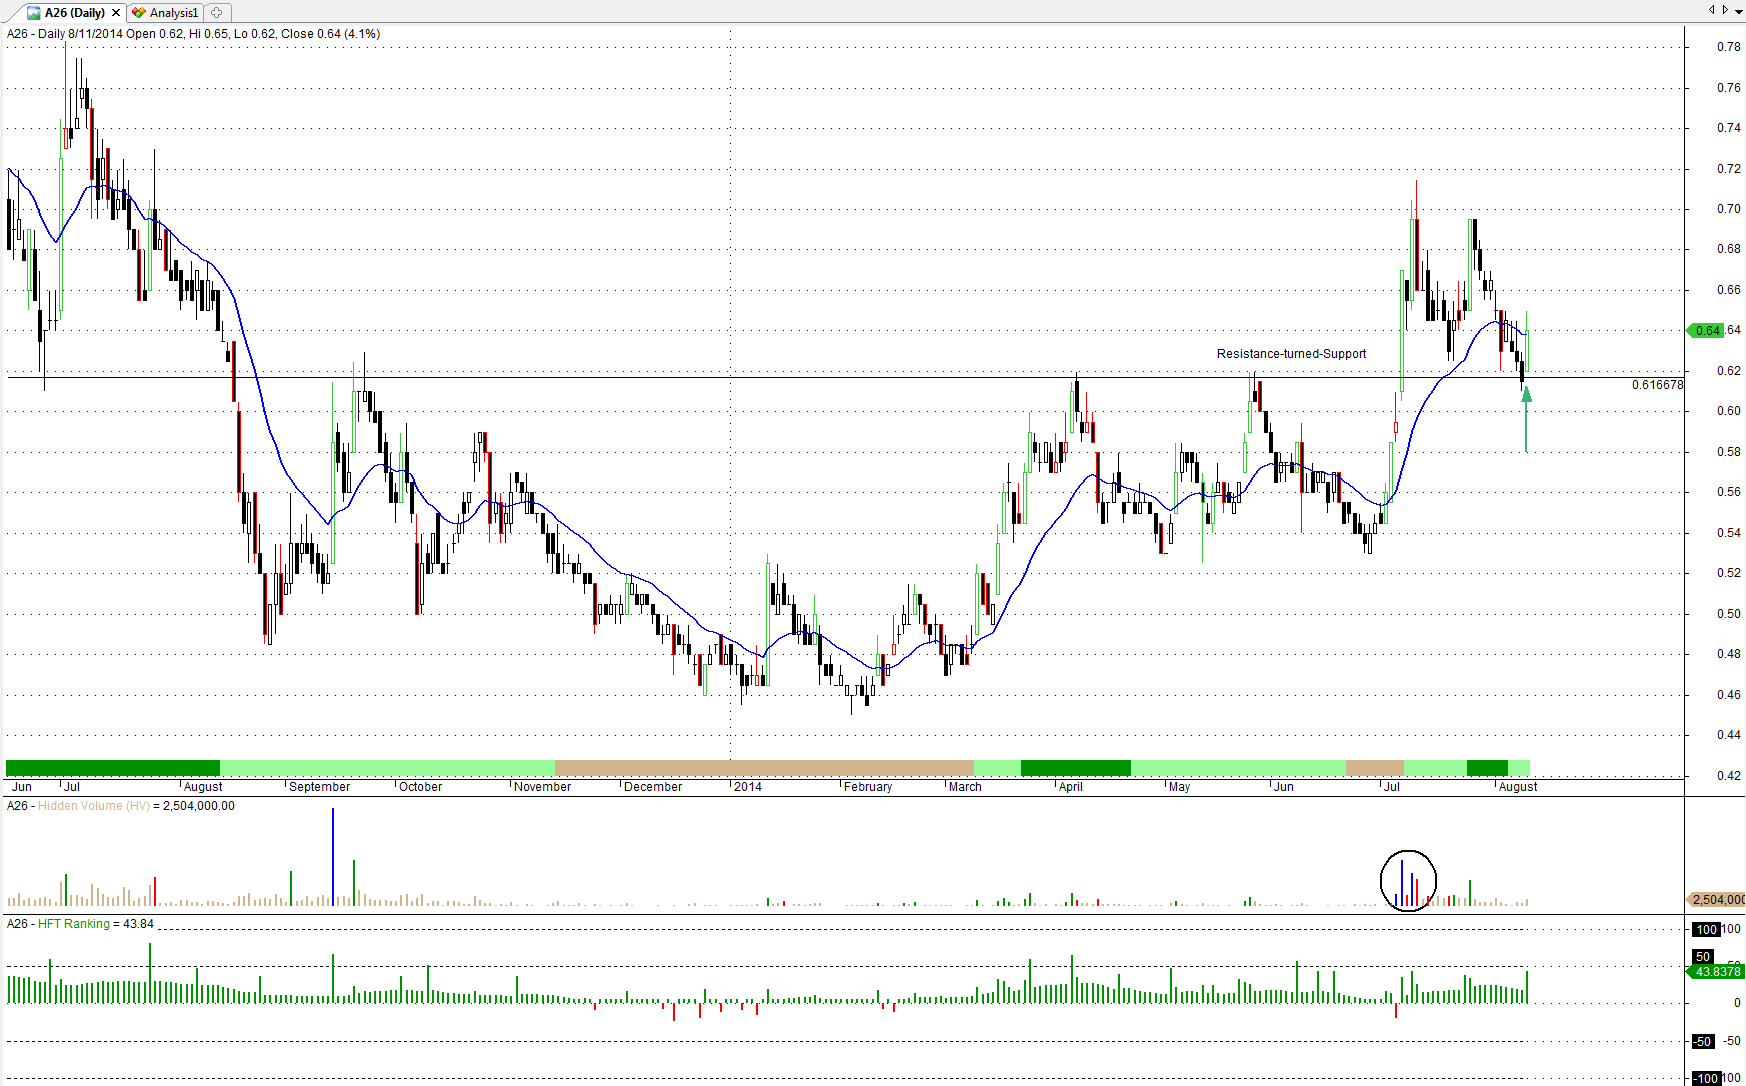
Task: Select the black circle around volume bars
Action: click(x=1408, y=880)
